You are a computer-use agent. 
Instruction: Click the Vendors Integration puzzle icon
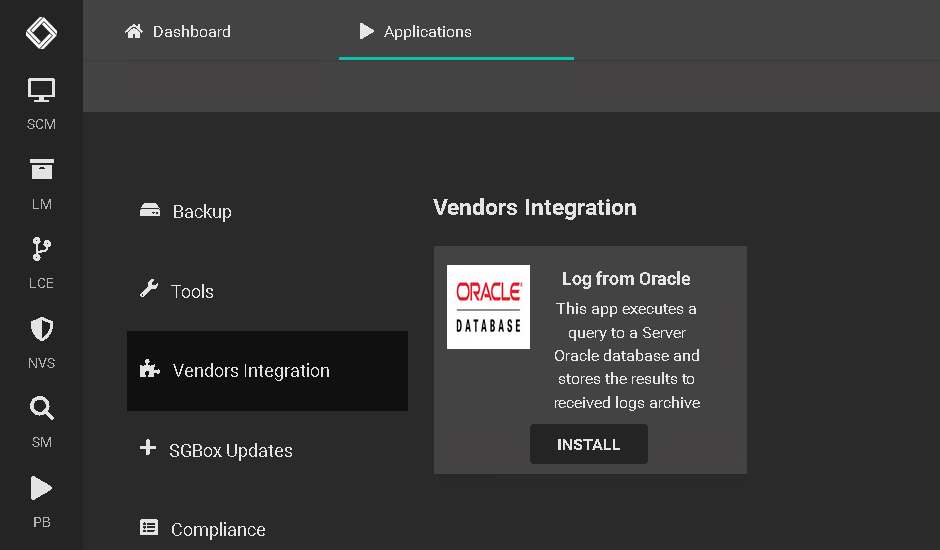tap(149, 368)
